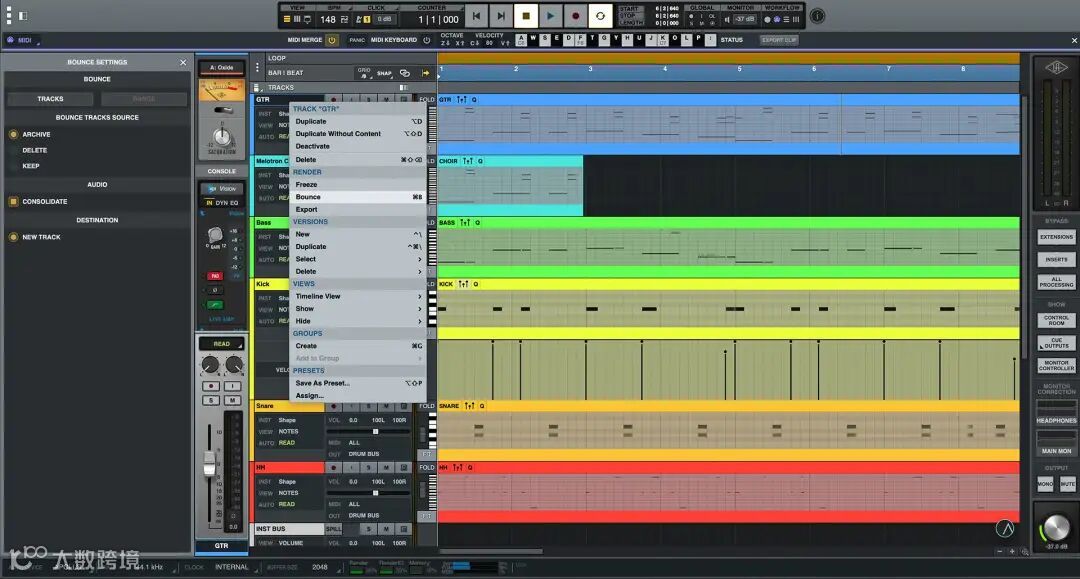This screenshot has width=1080, height=579.
Task: Adjust the Saturation knob
Action: point(221,136)
